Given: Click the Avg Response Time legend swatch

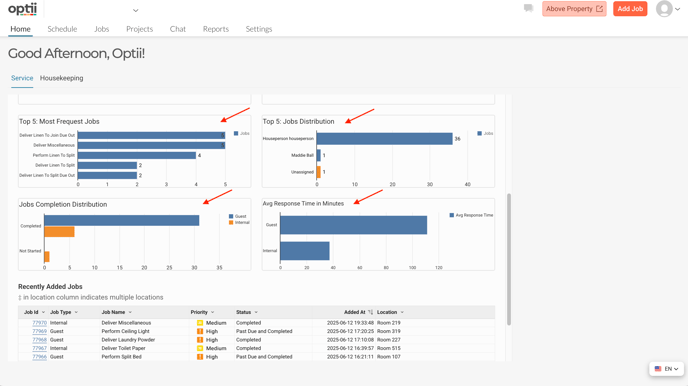Looking at the screenshot, I should [x=452, y=215].
